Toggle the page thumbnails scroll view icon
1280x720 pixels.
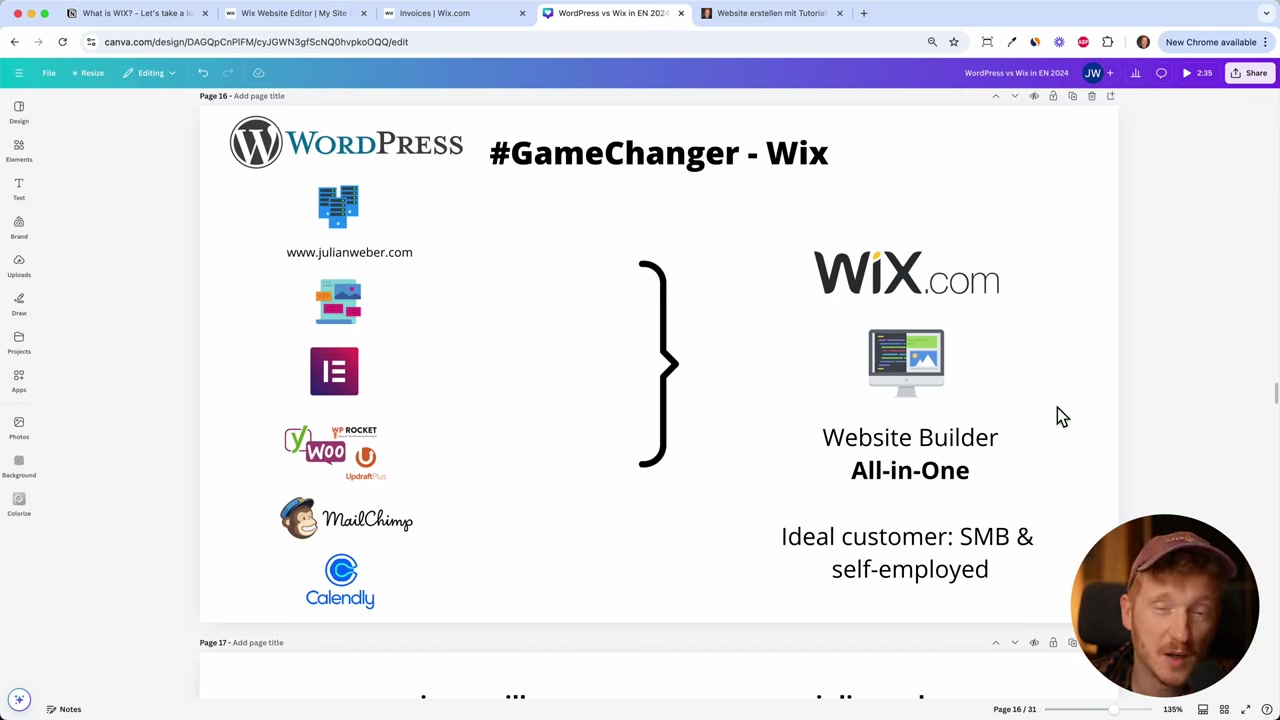(1203, 710)
